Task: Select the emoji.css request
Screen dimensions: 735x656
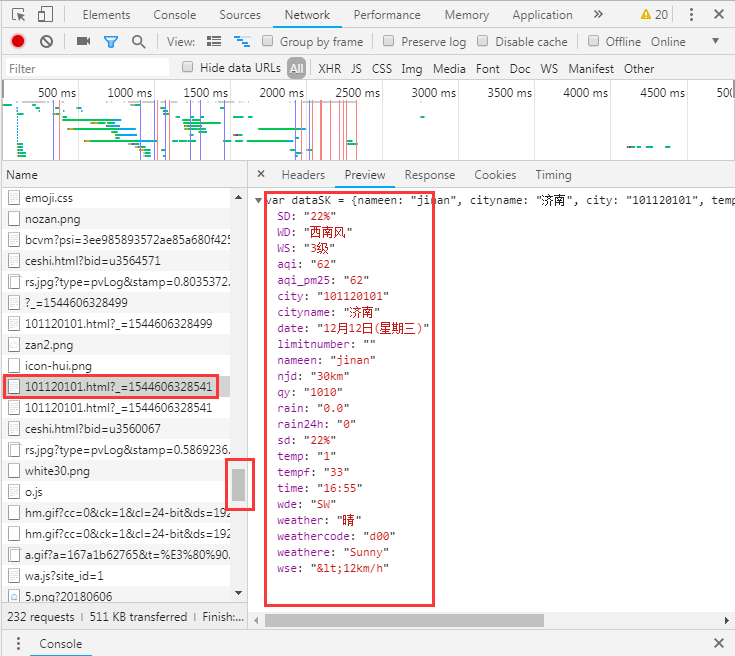Action: (x=117, y=198)
